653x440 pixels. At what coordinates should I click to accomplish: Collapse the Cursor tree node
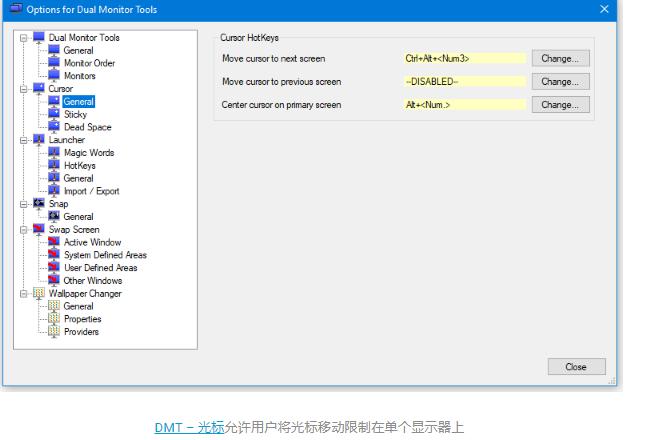click(24, 89)
